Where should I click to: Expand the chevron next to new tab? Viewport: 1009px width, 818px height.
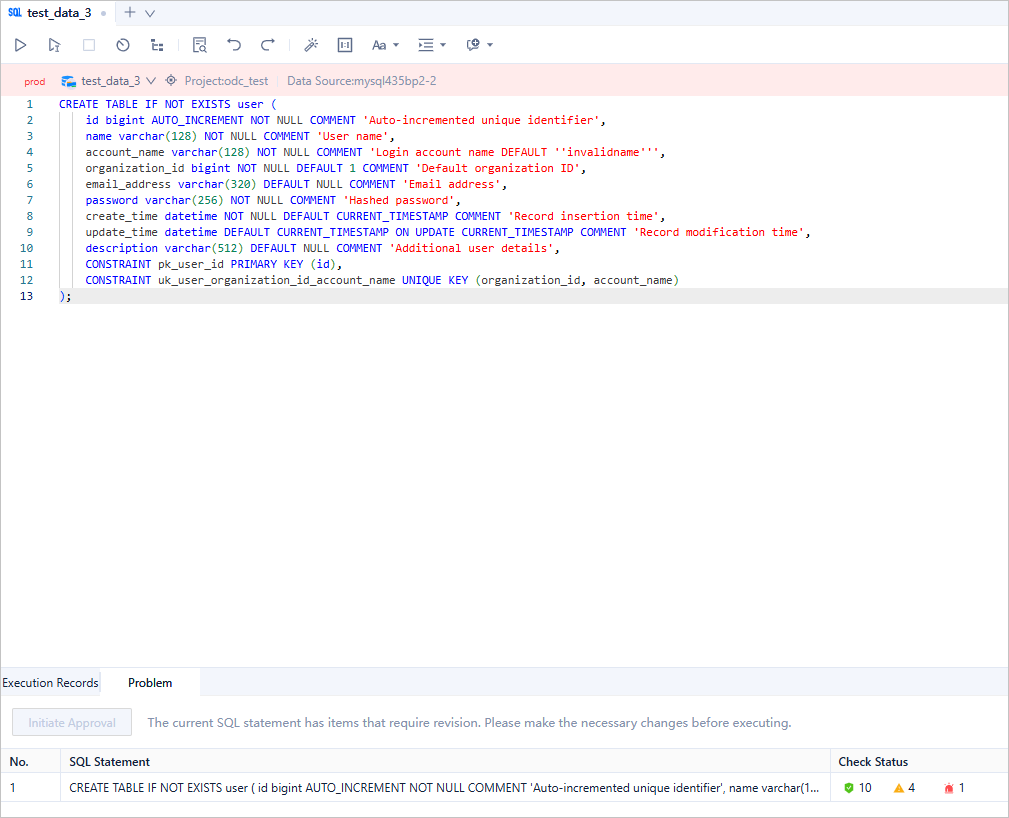[150, 13]
